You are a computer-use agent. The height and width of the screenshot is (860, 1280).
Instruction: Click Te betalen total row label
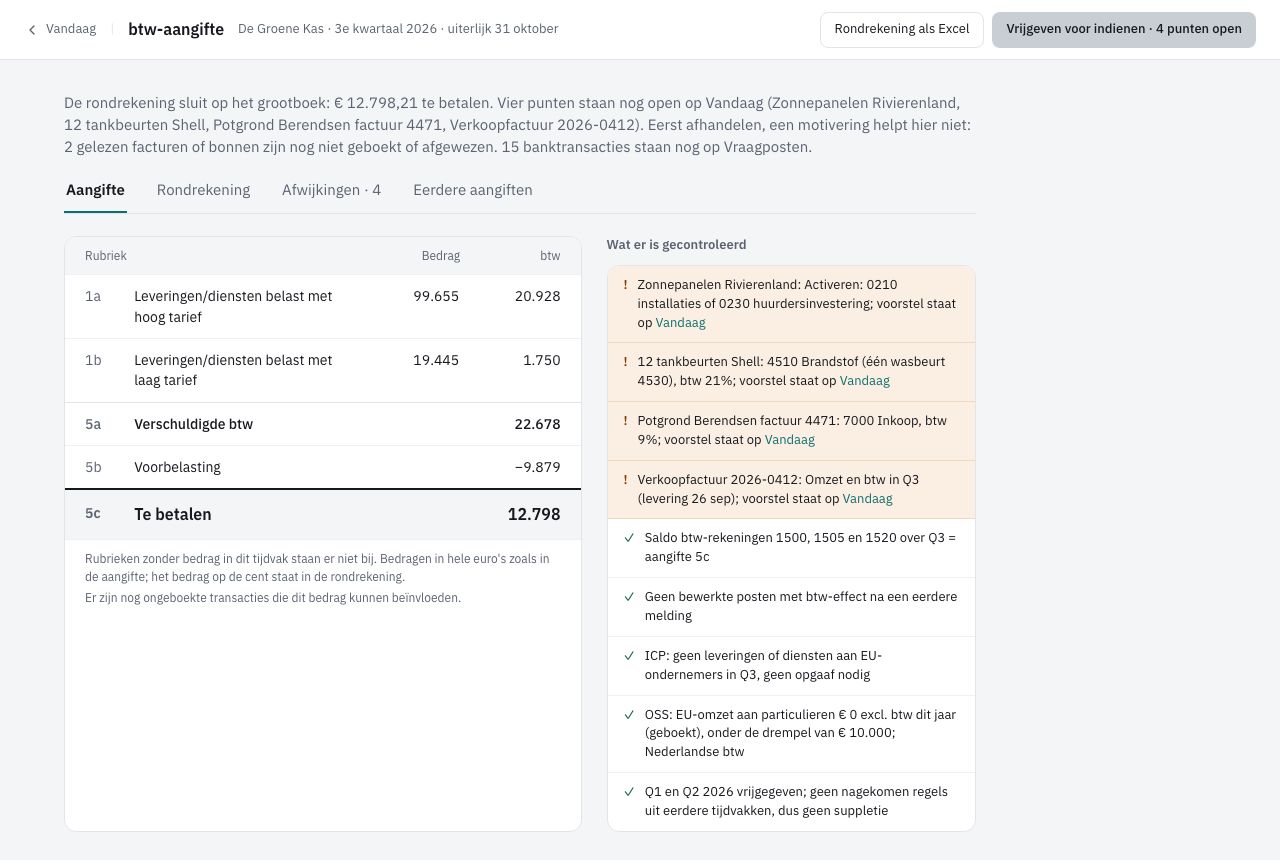(173, 514)
